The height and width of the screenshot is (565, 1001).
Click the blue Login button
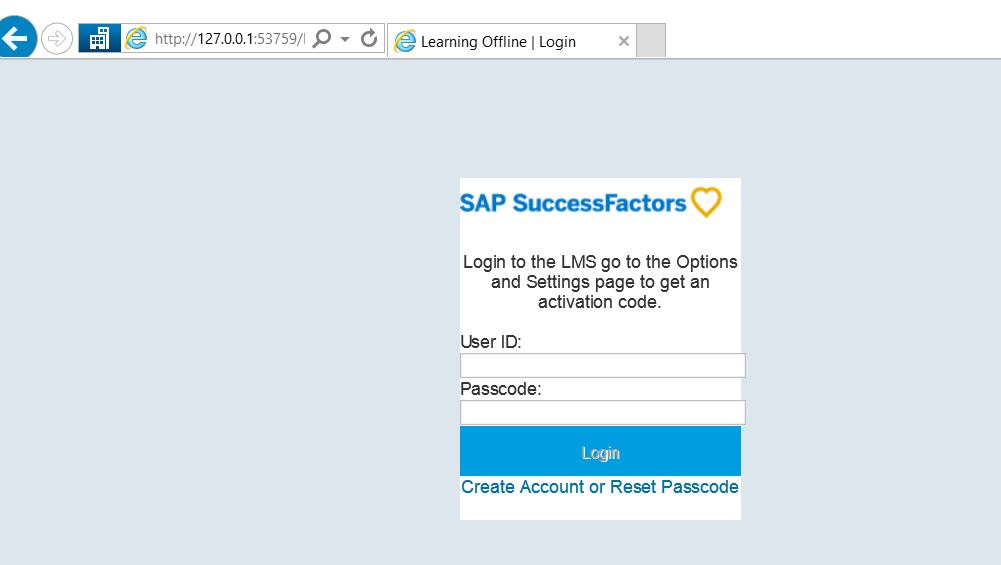600,451
